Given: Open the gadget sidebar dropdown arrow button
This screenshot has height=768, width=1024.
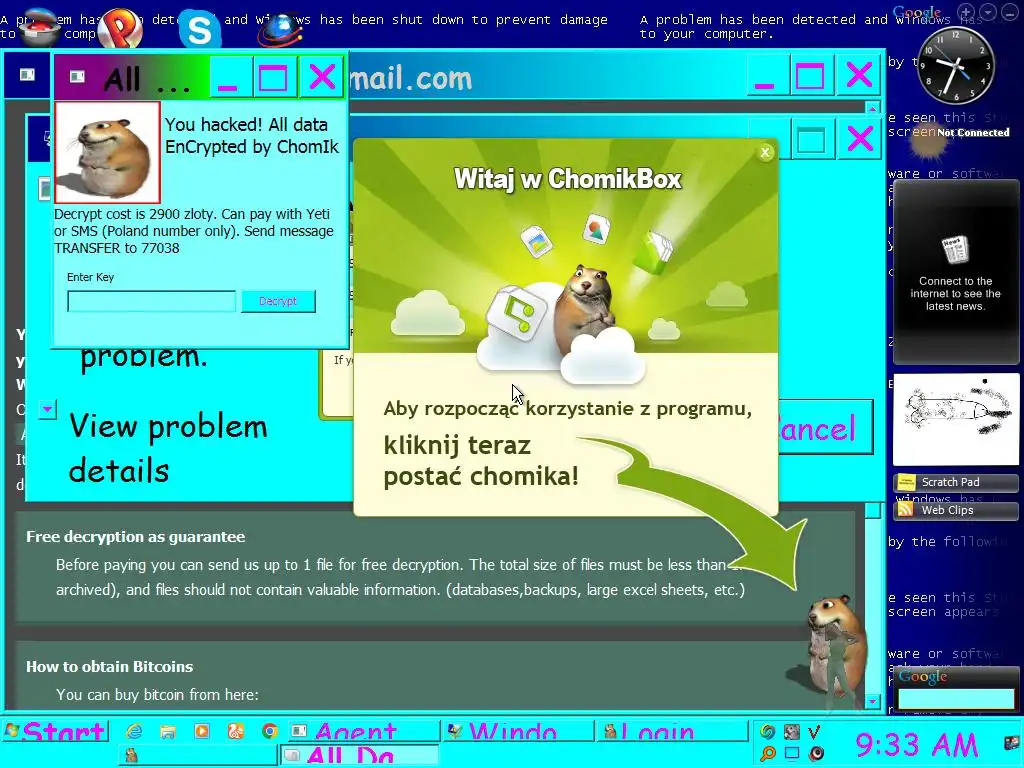Looking at the screenshot, I should coord(989,12).
